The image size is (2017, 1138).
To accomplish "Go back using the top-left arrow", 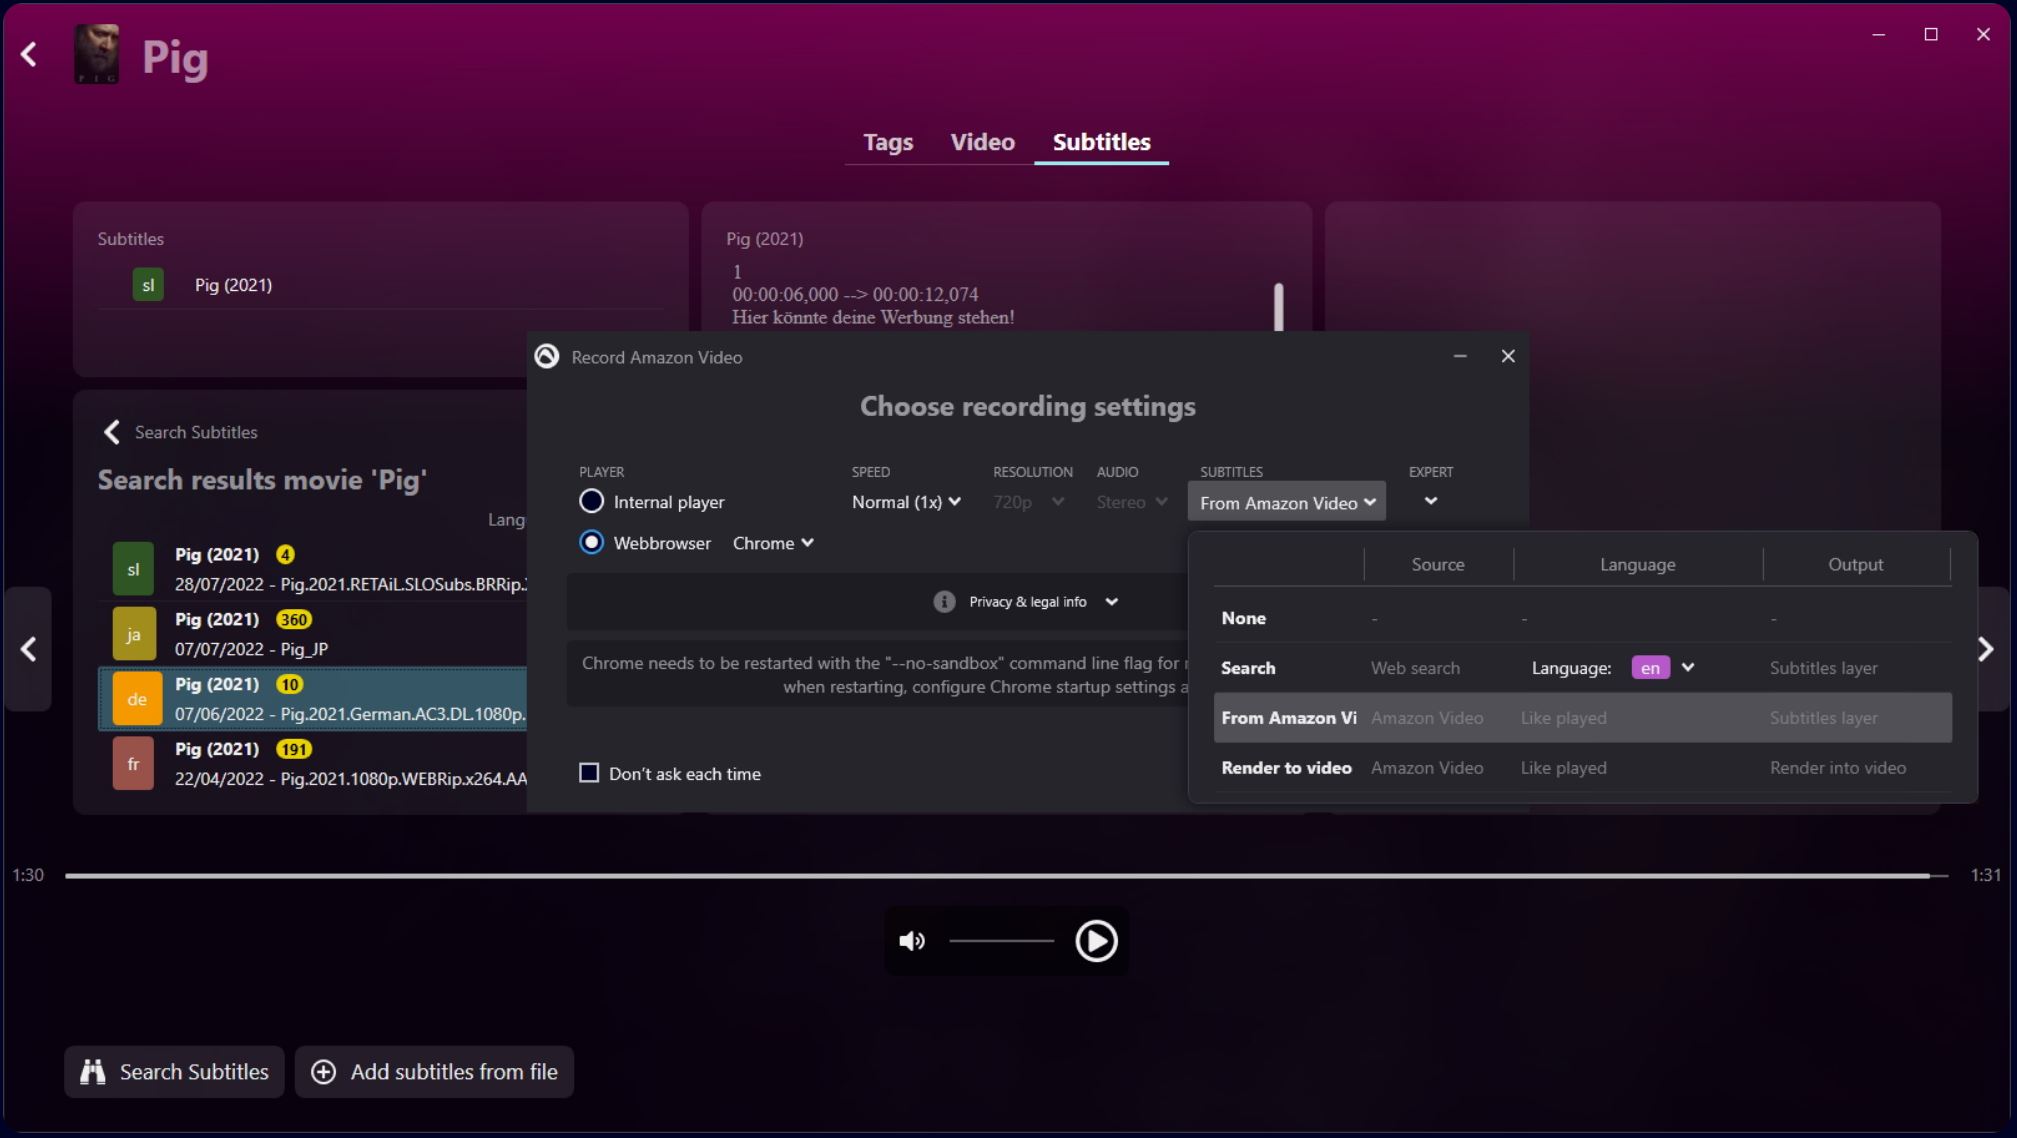I will point(29,54).
